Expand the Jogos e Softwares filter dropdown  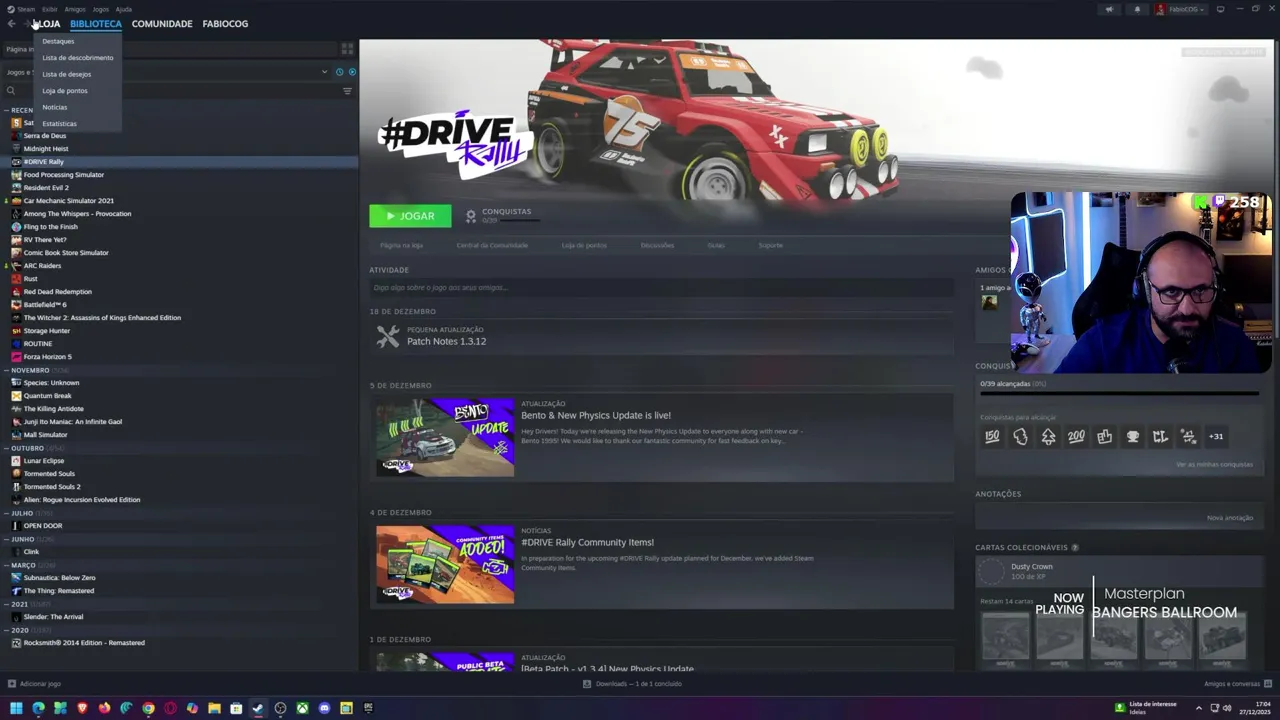(x=324, y=72)
